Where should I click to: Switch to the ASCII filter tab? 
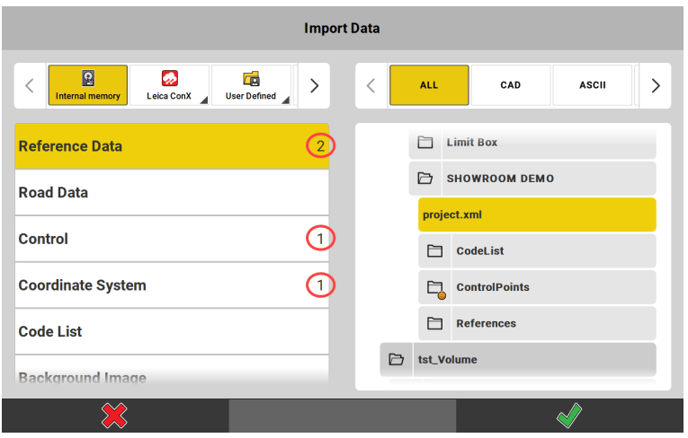tap(592, 86)
